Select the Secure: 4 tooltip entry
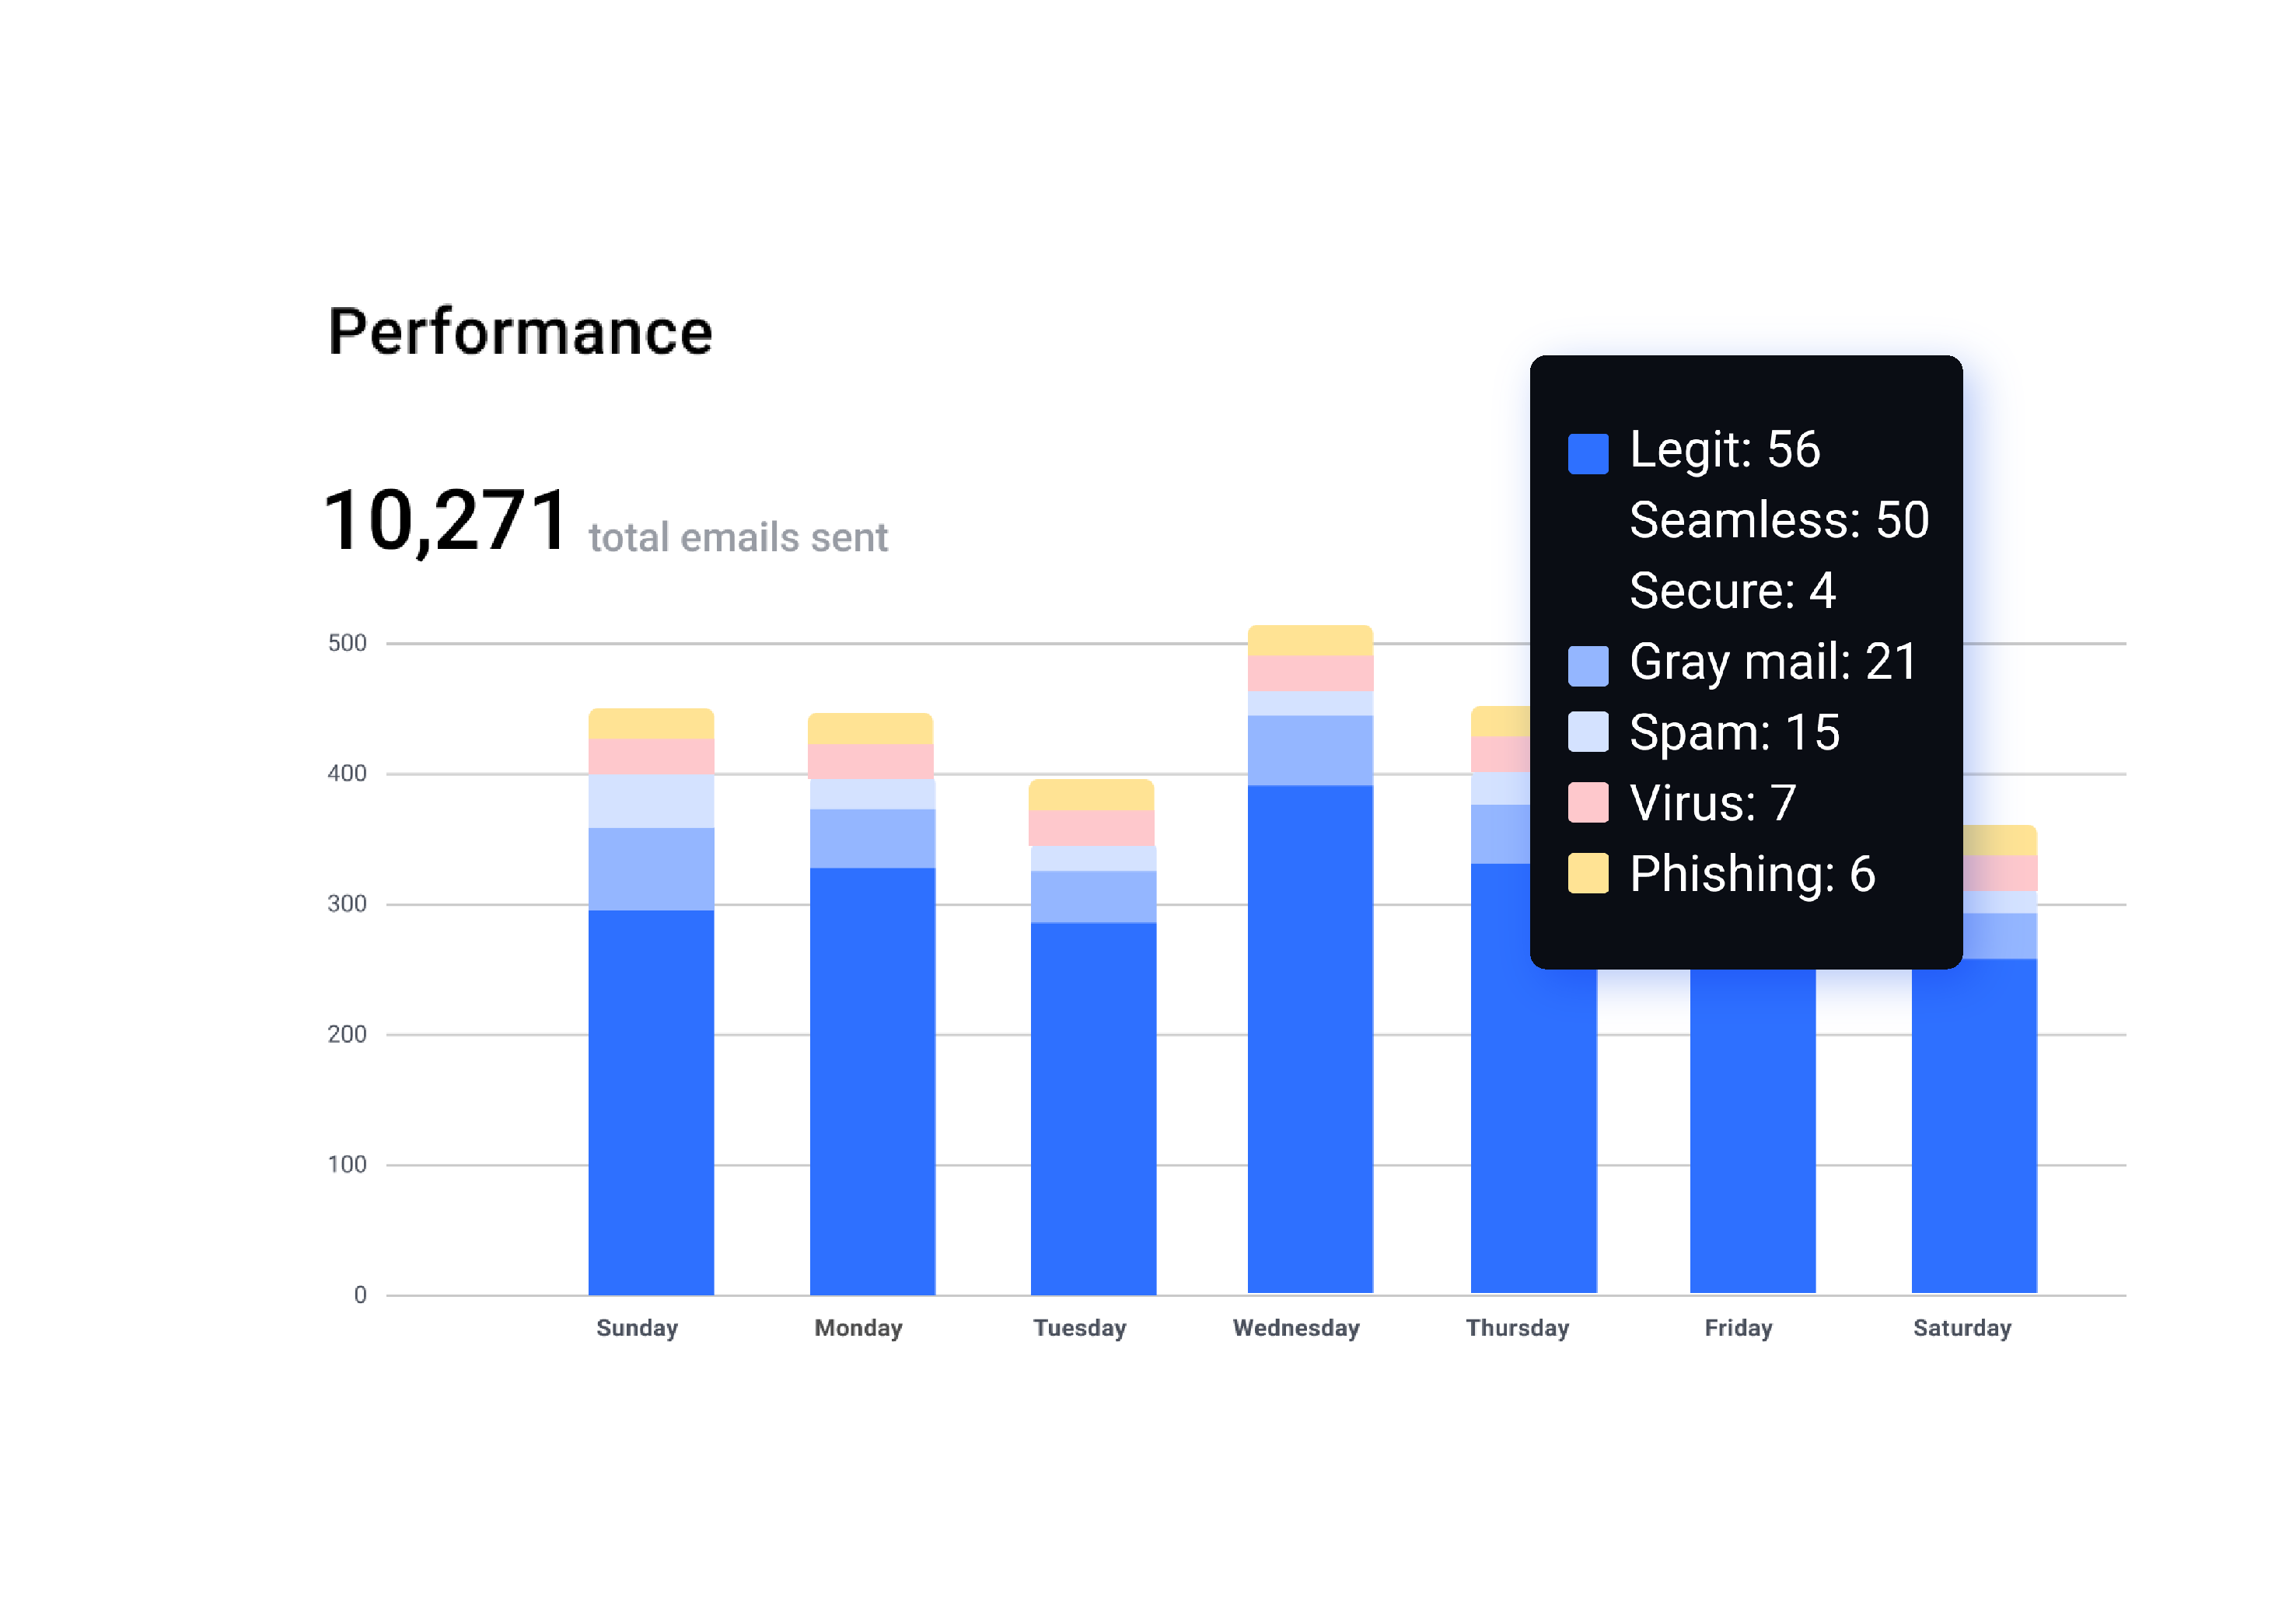 (x=1732, y=591)
